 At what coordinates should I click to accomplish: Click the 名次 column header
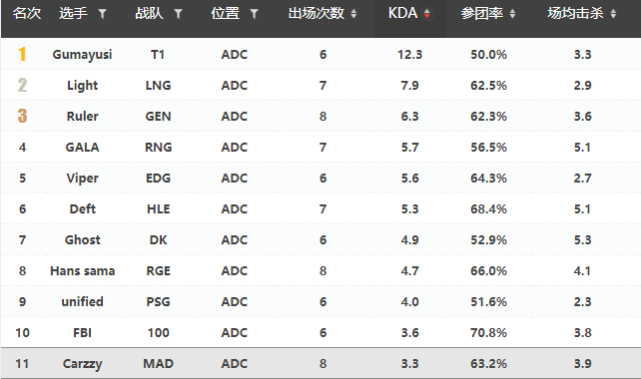[27, 13]
